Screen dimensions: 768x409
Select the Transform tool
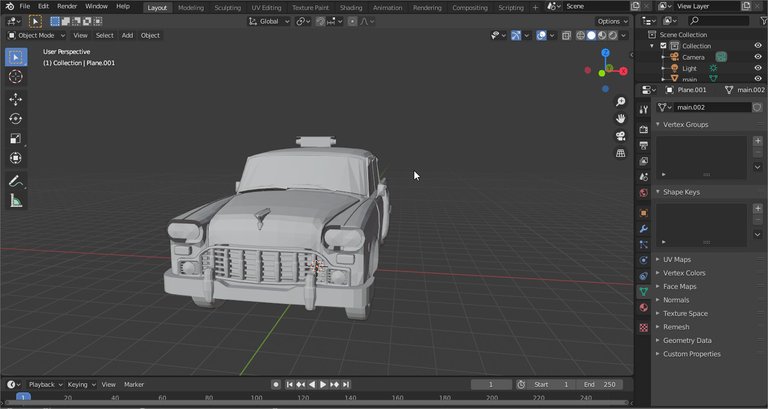pyautogui.click(x=16, y=158)
